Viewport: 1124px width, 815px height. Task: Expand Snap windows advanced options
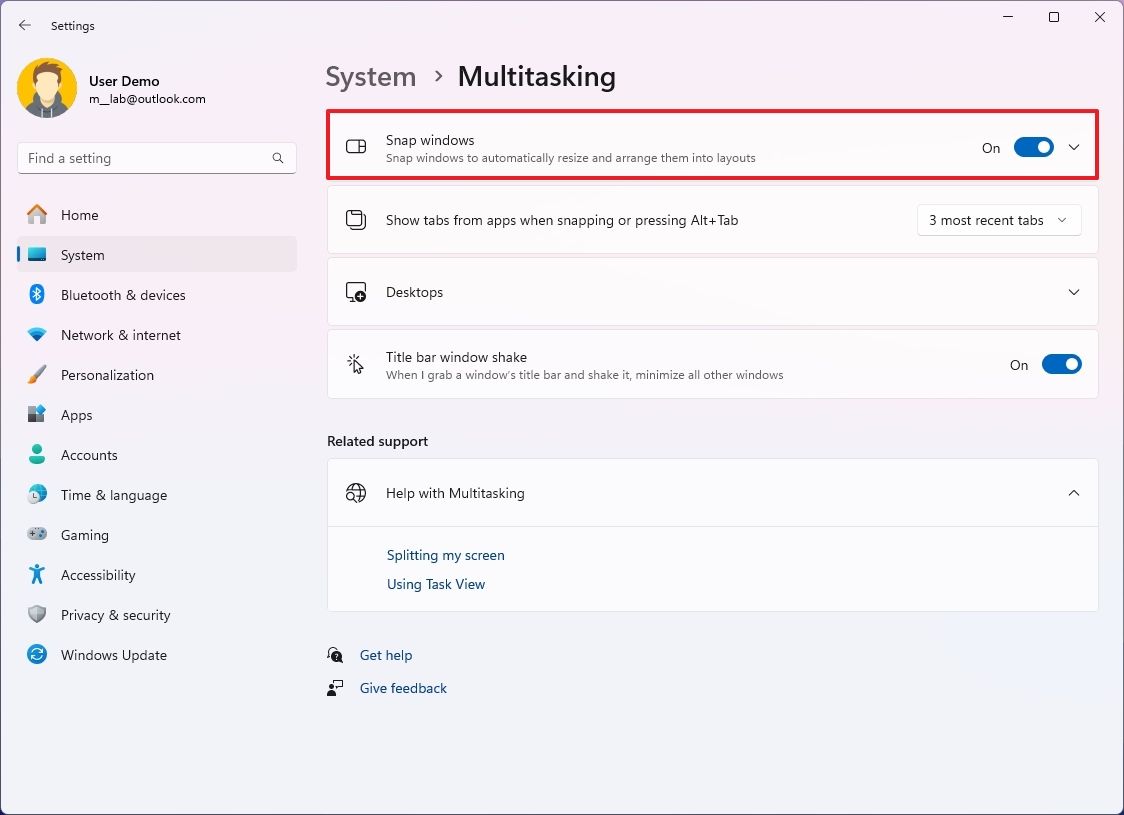tap(1074, 146)
